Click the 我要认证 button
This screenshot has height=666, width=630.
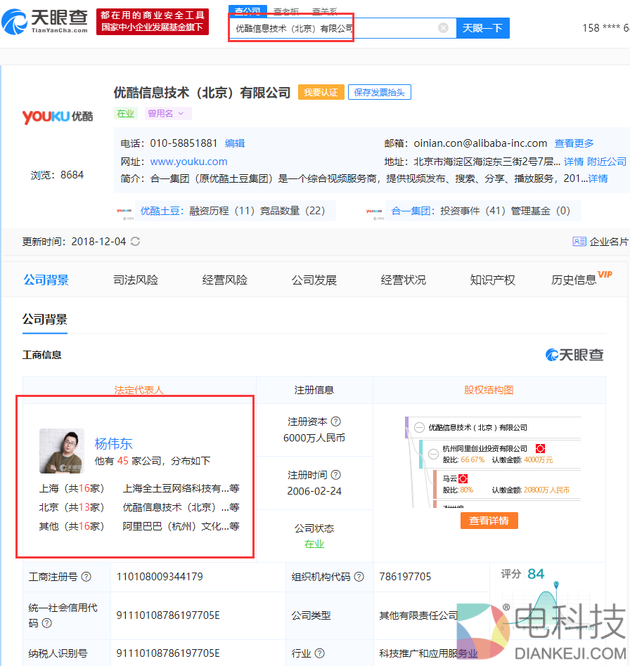coord(320,92)
